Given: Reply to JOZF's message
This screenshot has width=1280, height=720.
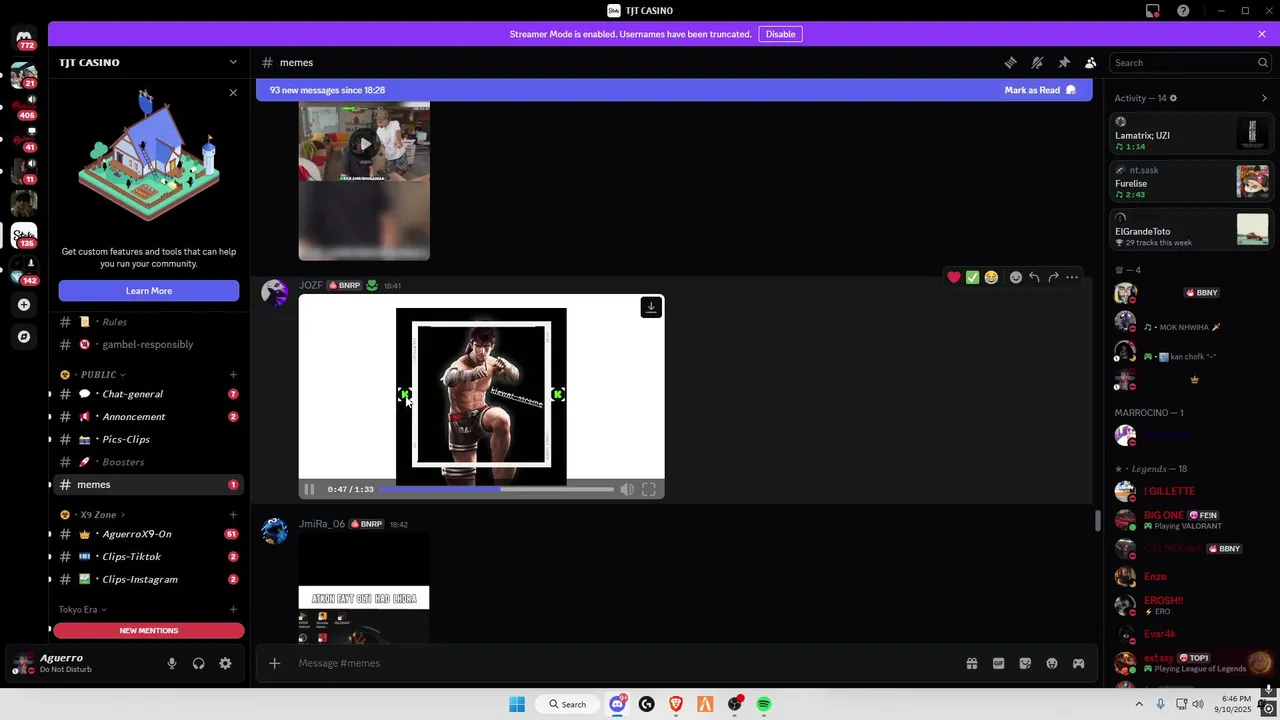Looking at the screenshot, I should [x=1034, y=277].
